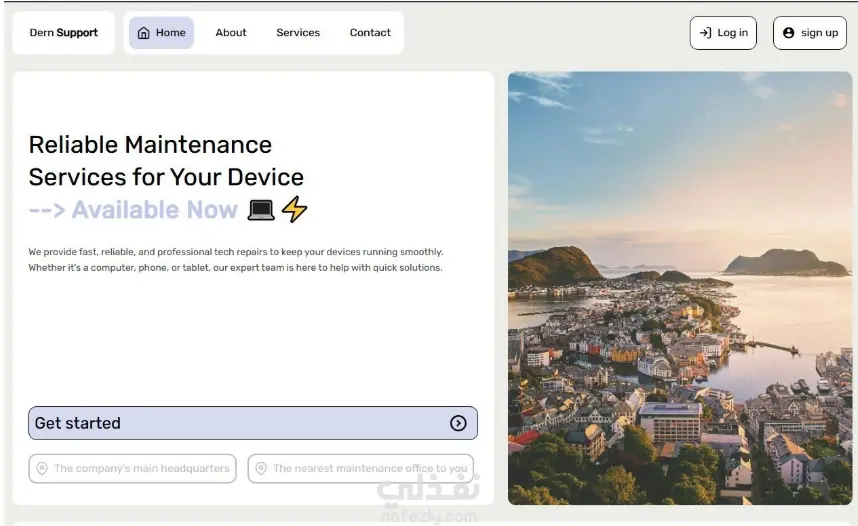The width and height of the screenshot is (858, 526).
Task: Open the Contact page
Action: pyautogui.click(x=370, y=33)
